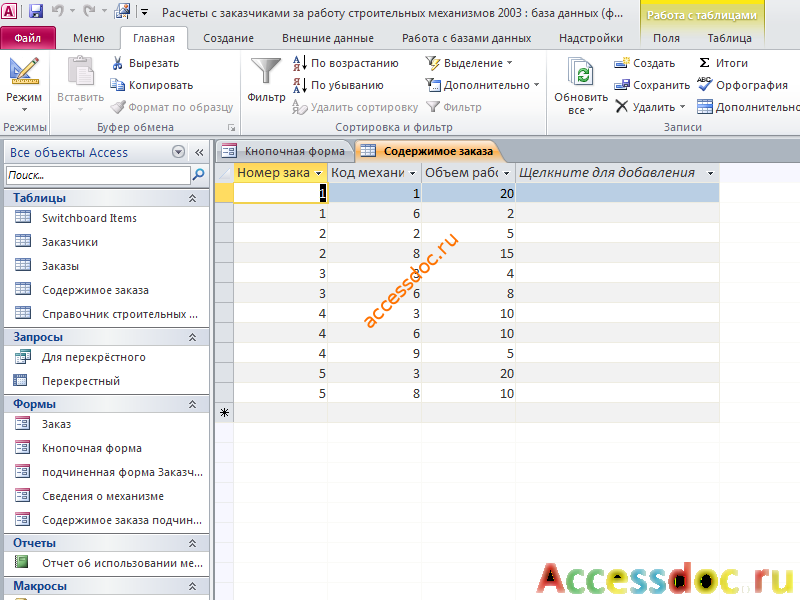Screen dimensions: 800x600
Task: Click Итоги totals sigma button
Action: pos(723,63)
